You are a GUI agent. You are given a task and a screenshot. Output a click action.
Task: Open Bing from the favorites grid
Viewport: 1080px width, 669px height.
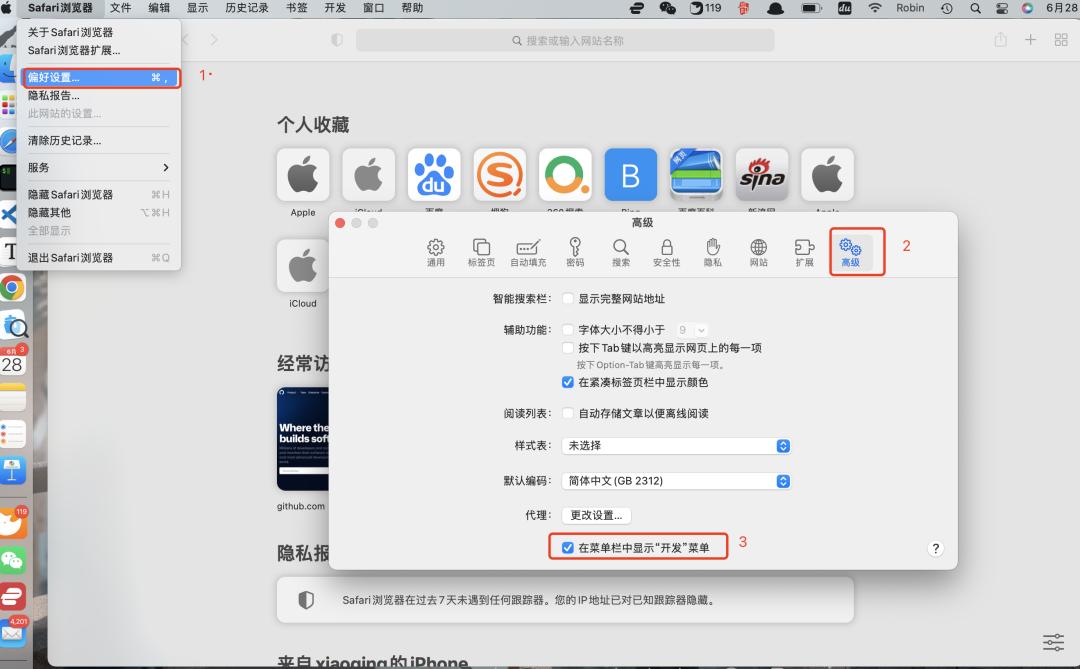(x=630, y=174)
